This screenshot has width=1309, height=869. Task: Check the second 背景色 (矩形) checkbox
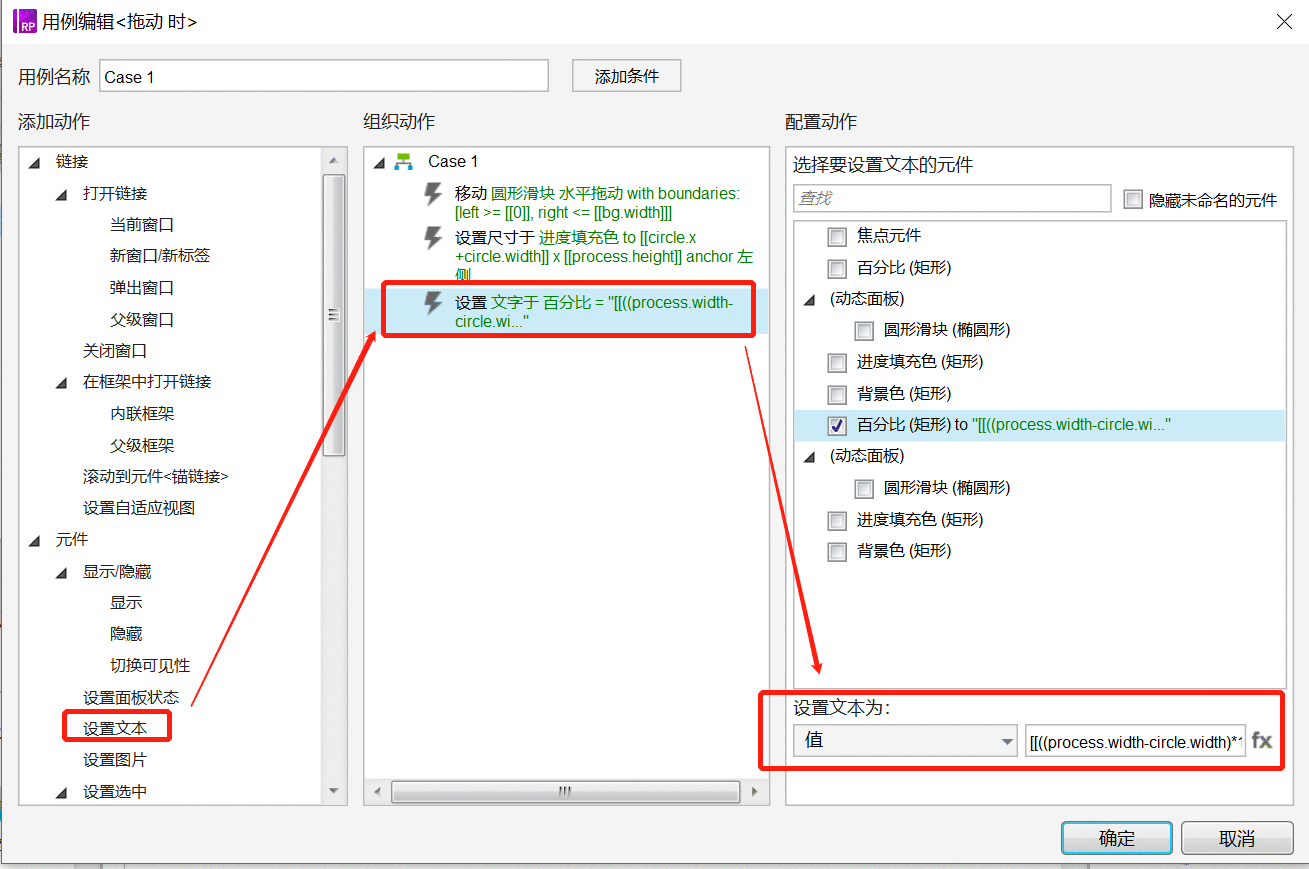837,551
